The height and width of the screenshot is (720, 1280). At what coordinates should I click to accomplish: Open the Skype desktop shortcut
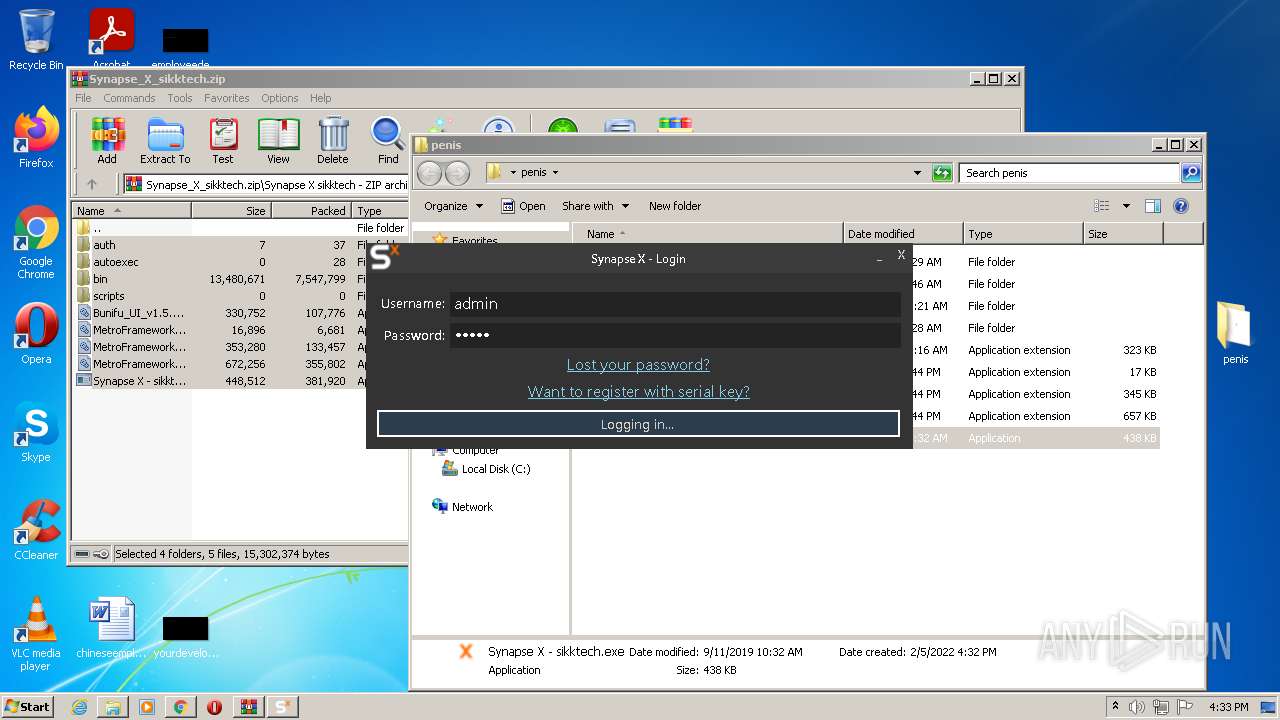pyautogui.click(x=36, y=432)
